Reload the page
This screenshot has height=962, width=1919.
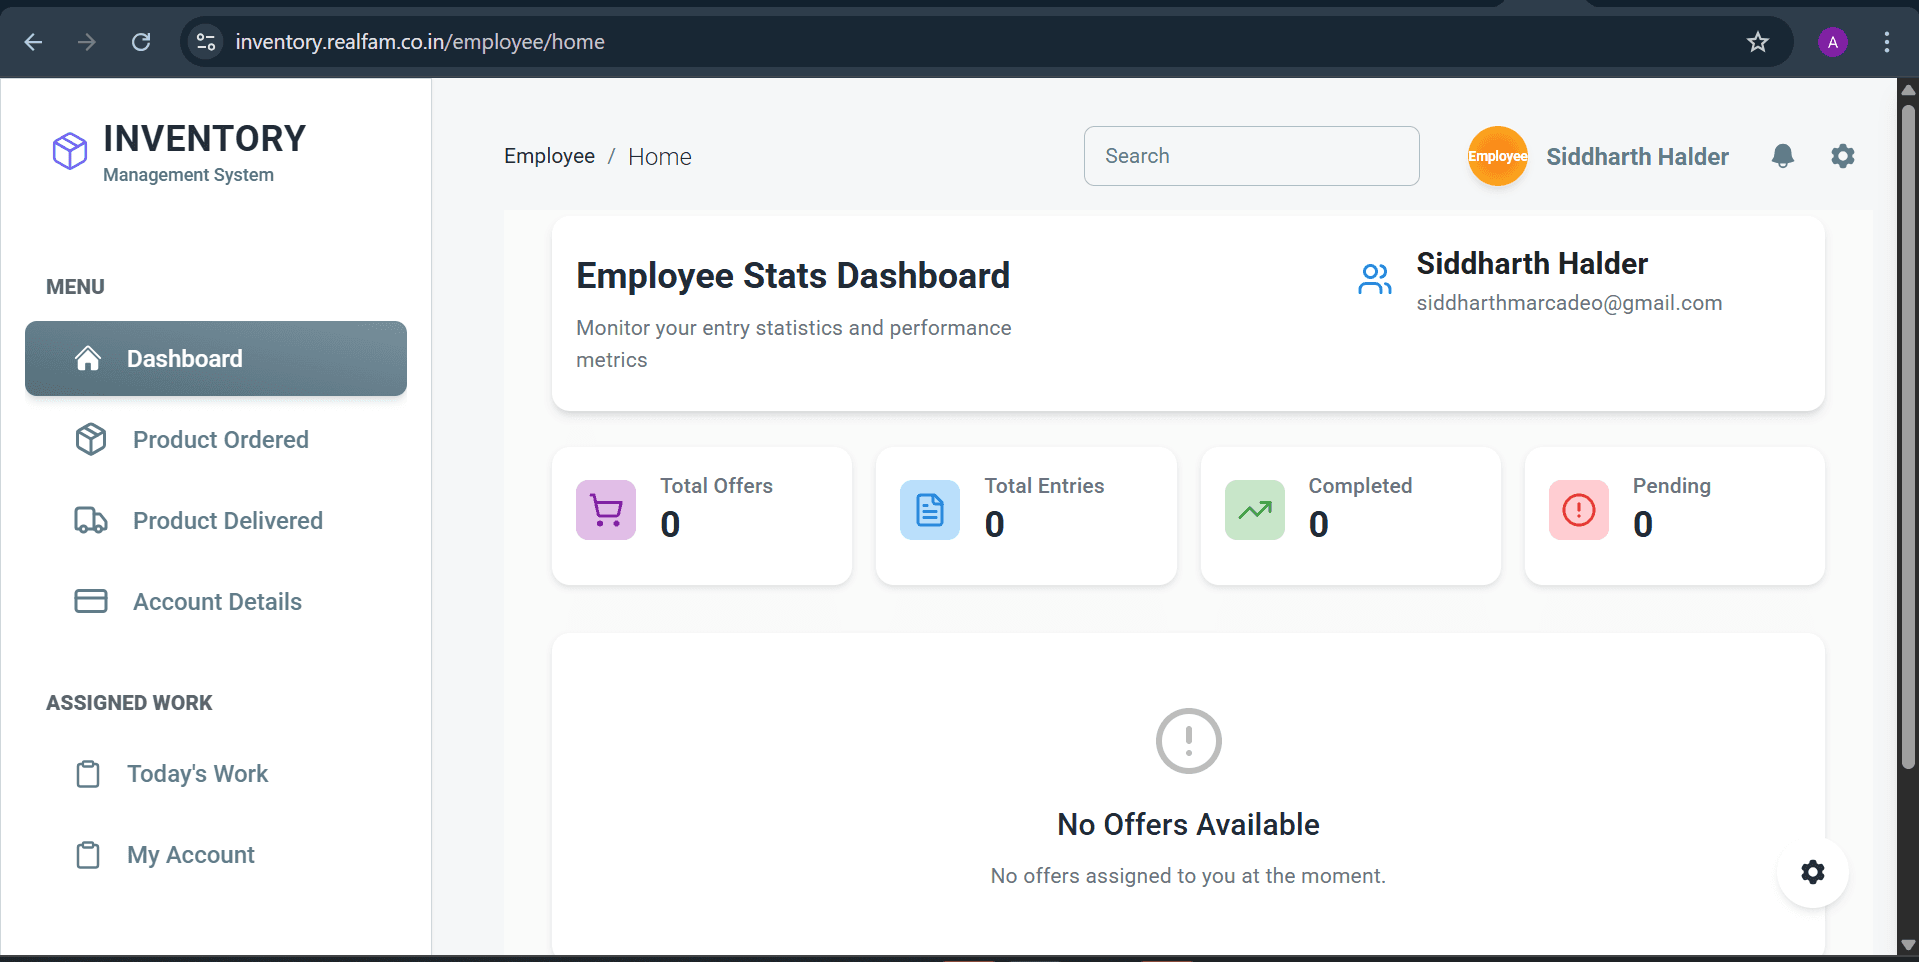point(141,42)
